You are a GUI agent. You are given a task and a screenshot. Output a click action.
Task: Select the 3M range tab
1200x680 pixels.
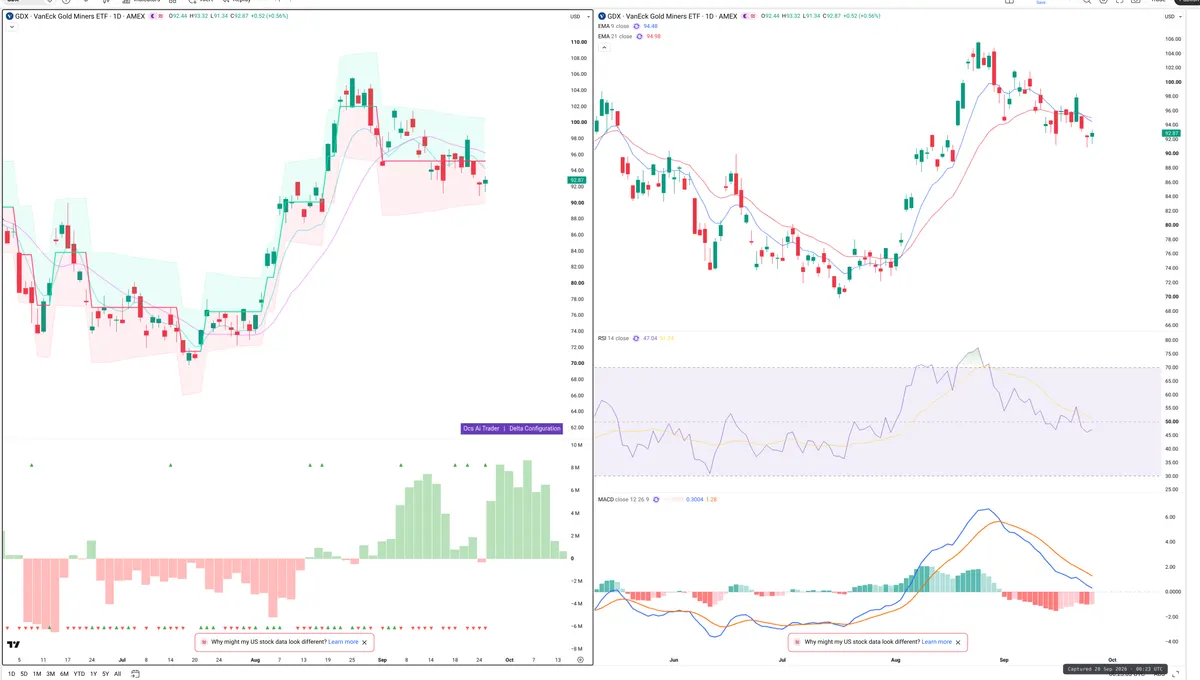51,674
